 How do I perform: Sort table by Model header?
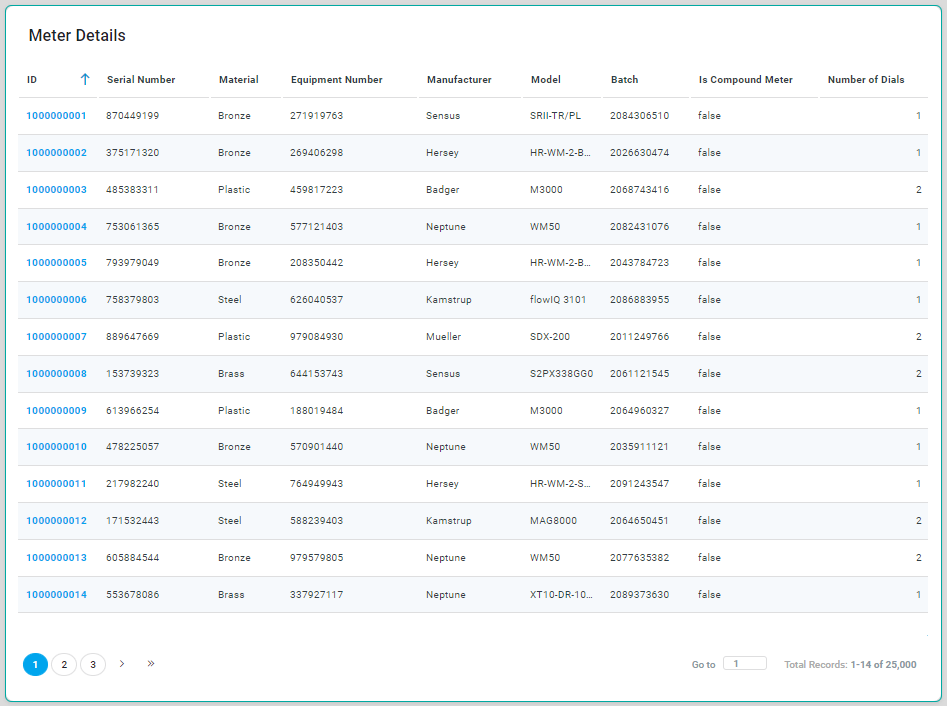click(545, 80)
